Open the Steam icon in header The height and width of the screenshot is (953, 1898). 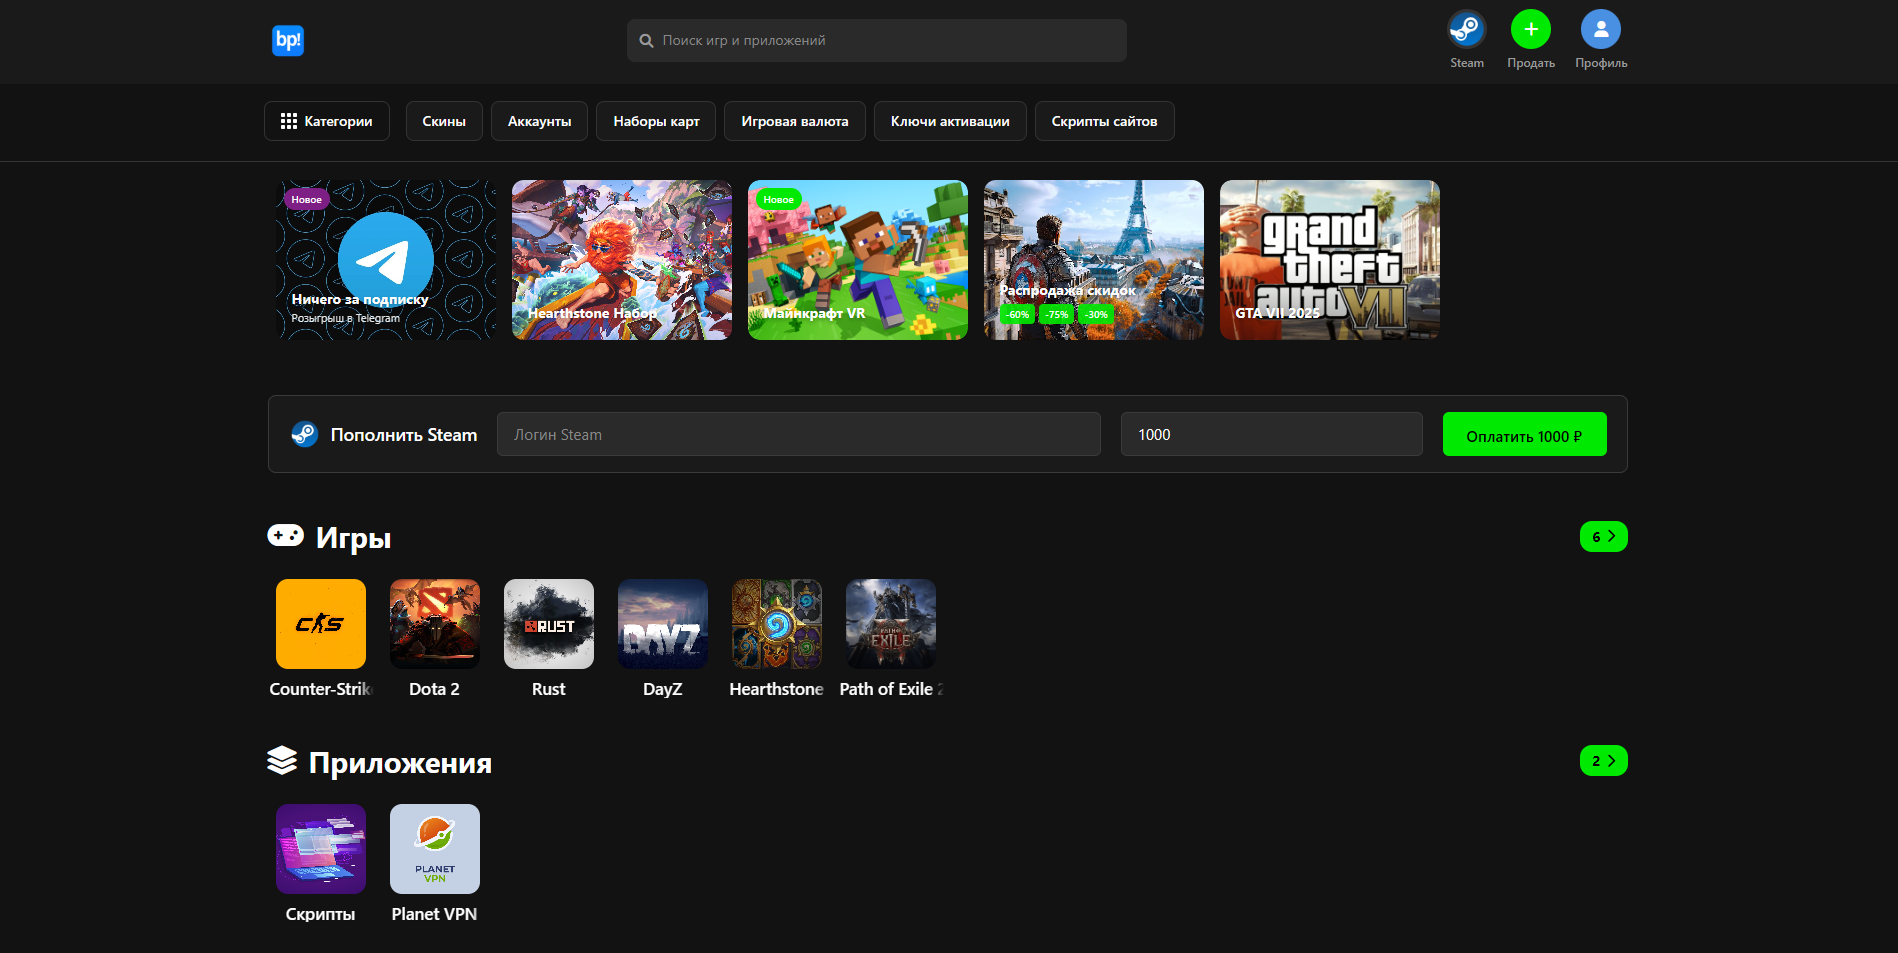click(1466, 30)
